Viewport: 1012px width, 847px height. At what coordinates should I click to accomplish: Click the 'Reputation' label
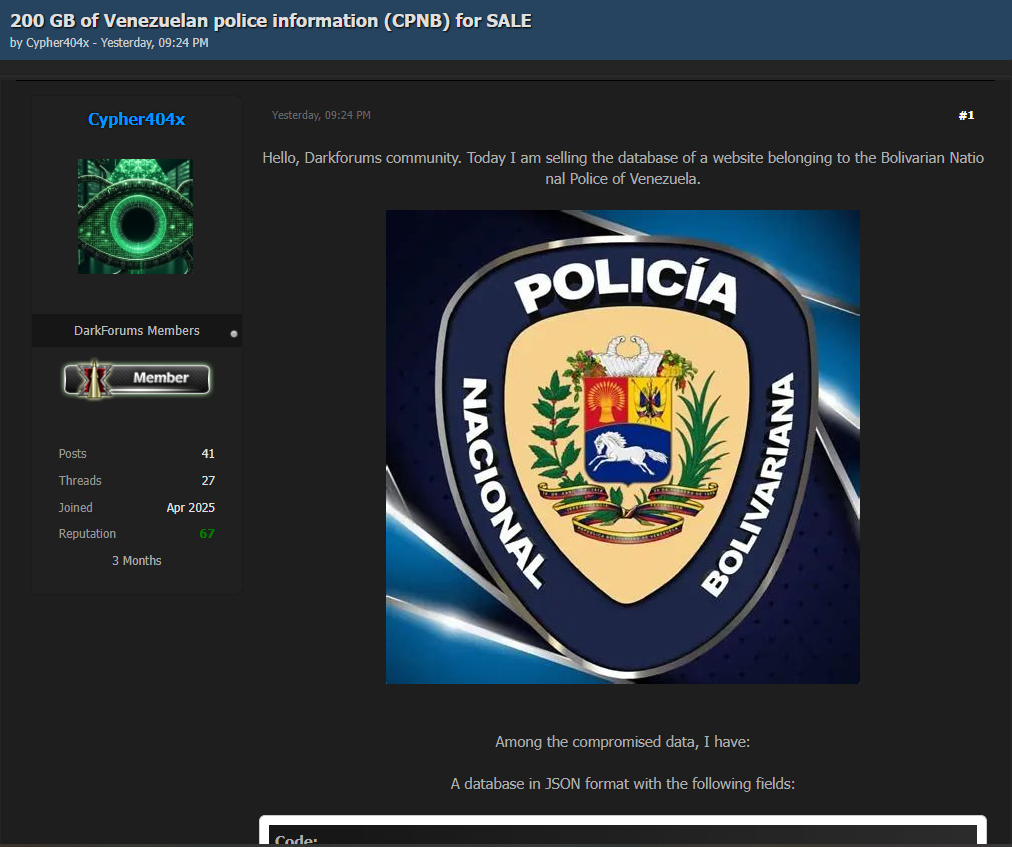pyautogui.click(x=87, y=533)
